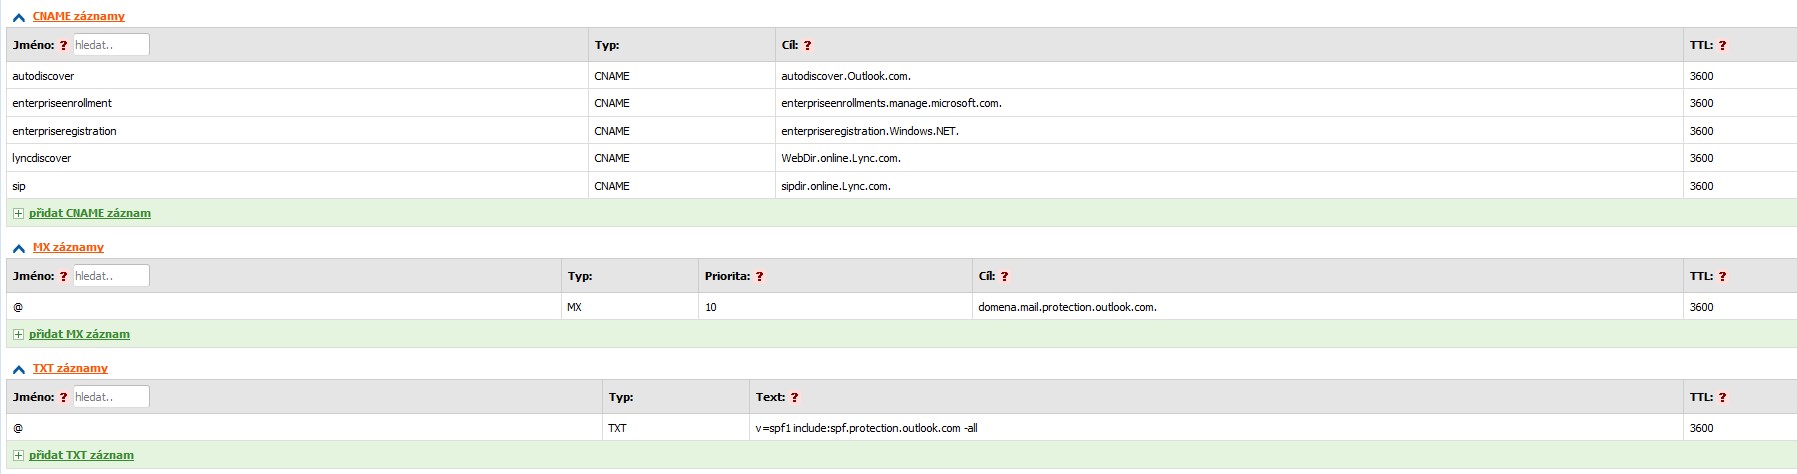Click plus icon for adding MX record
The image size is (1797, 474).
point(18,335)
